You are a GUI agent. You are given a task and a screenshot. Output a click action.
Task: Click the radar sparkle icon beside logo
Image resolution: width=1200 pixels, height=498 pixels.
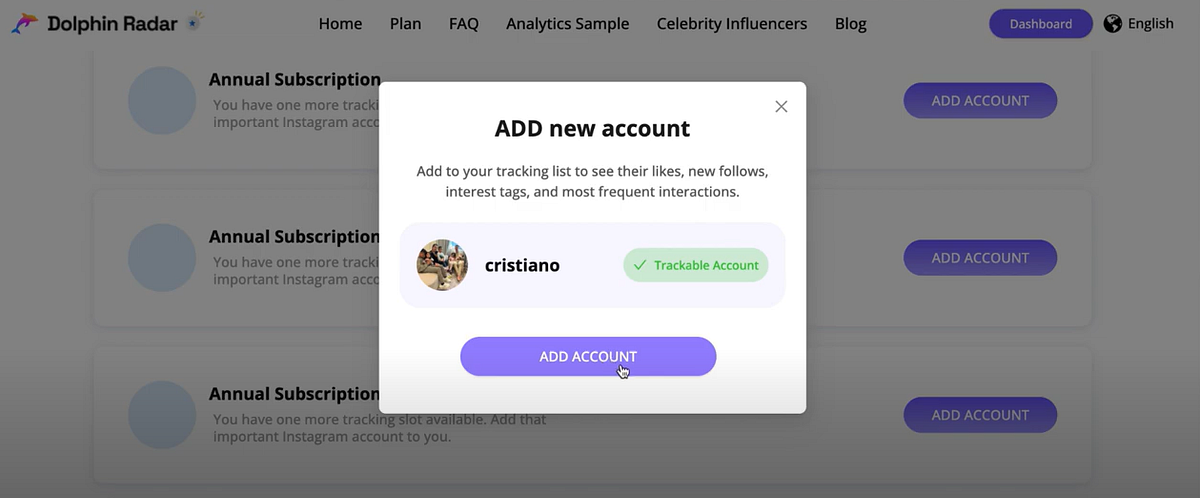(195, 21)
